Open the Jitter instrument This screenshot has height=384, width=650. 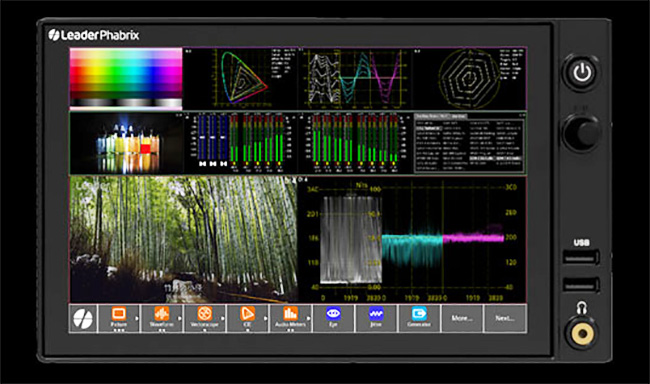click(x=376, y=318)
